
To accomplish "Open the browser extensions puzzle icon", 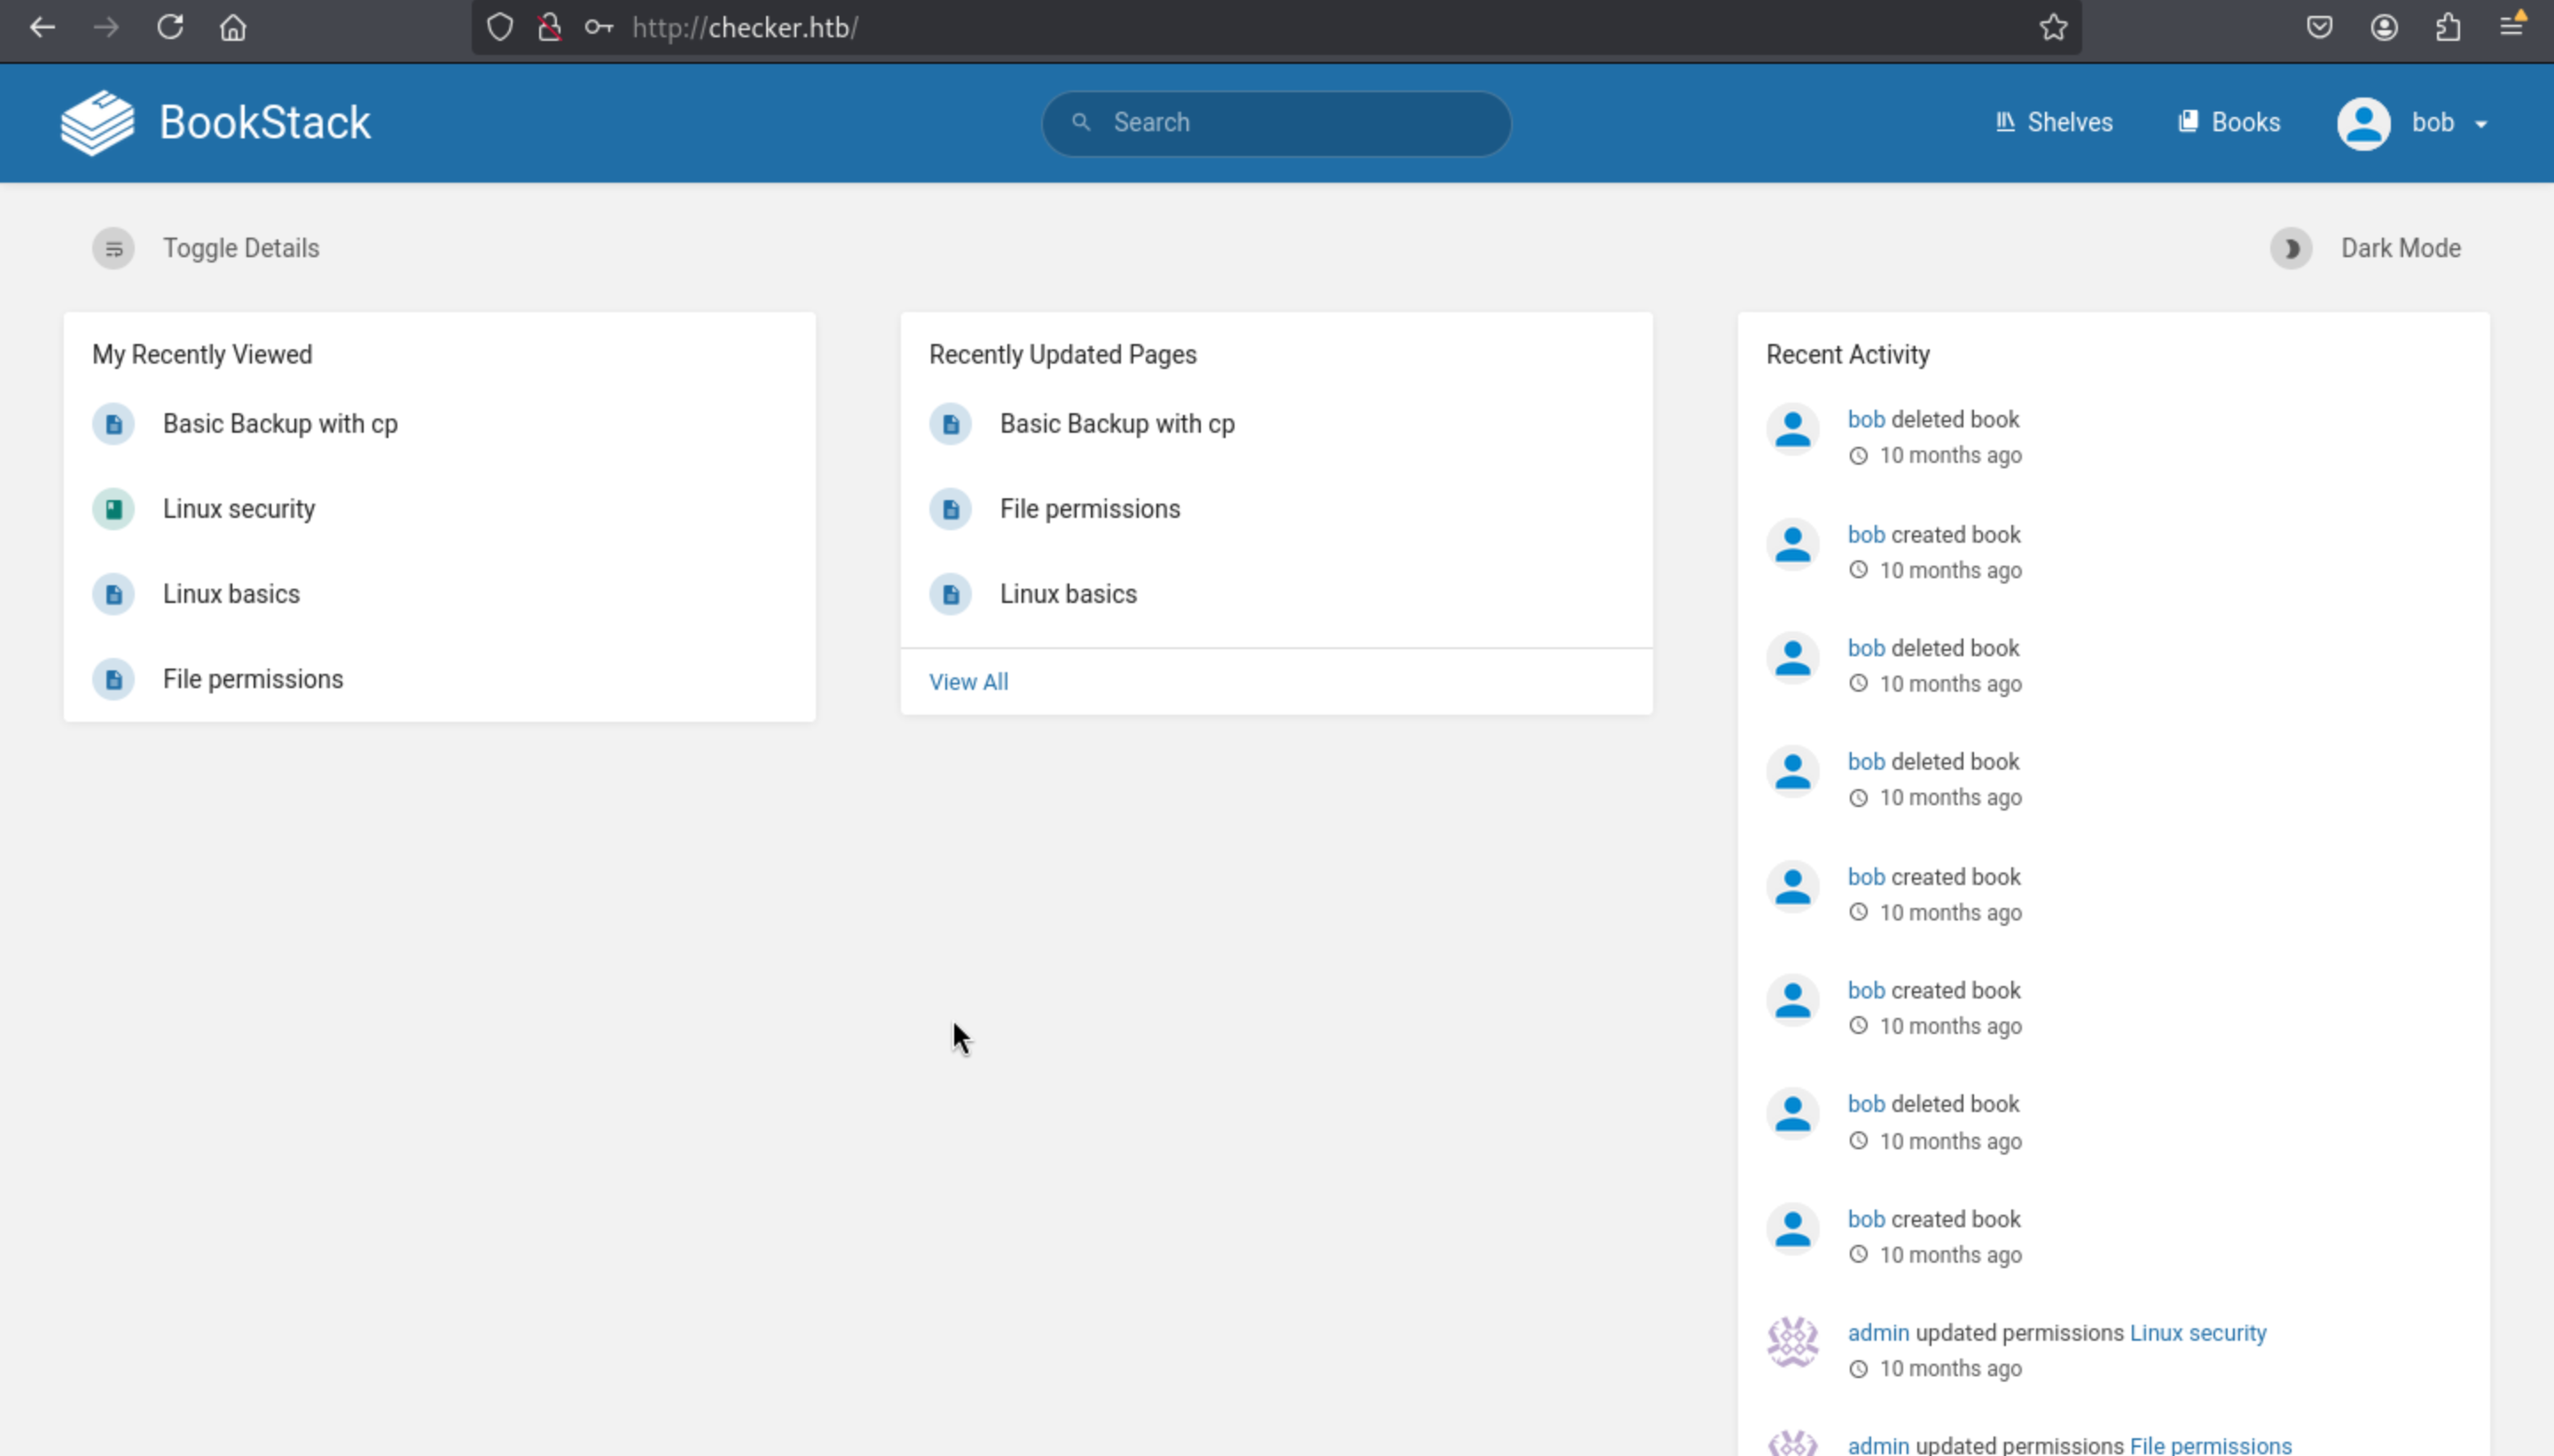I will click(x=2448, y=27).
